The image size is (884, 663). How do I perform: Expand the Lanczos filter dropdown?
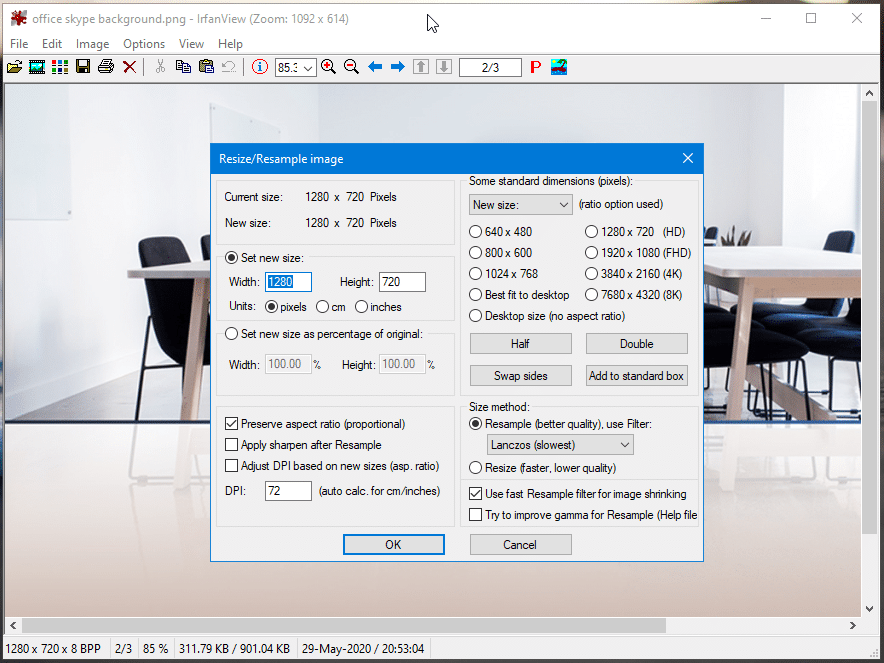pyautogui.click(x=560, y=445)
